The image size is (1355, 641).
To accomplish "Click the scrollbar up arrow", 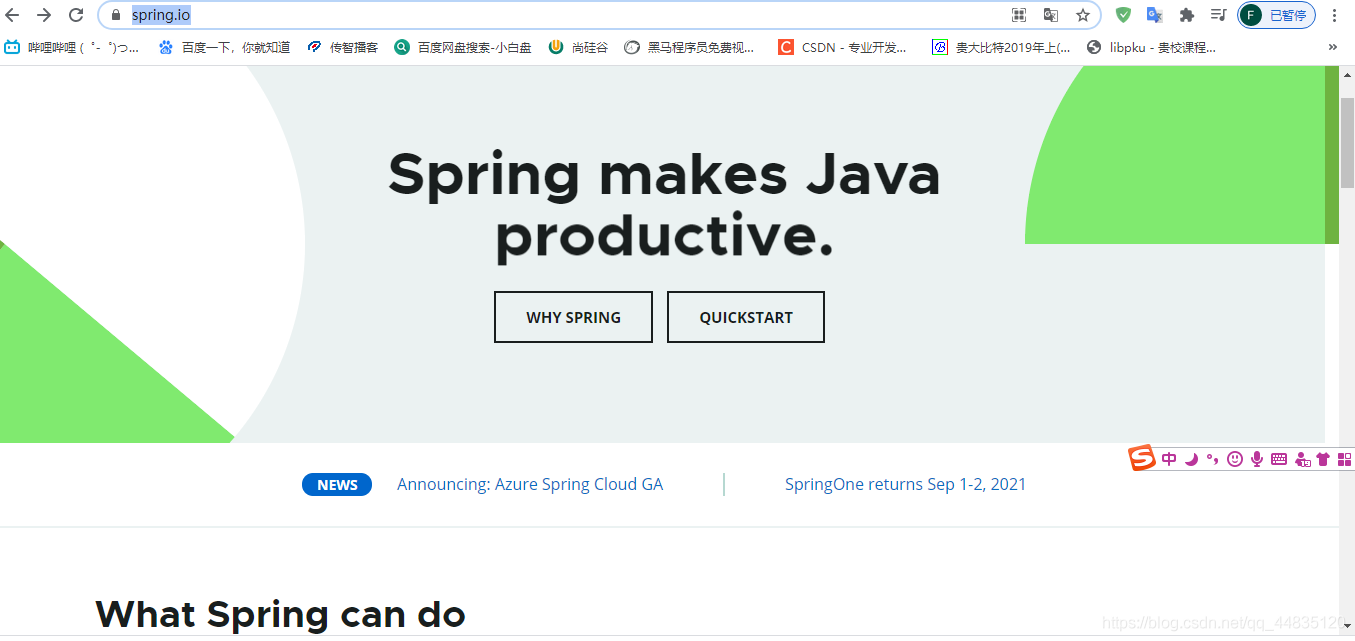I will [x=1347, y=76].
